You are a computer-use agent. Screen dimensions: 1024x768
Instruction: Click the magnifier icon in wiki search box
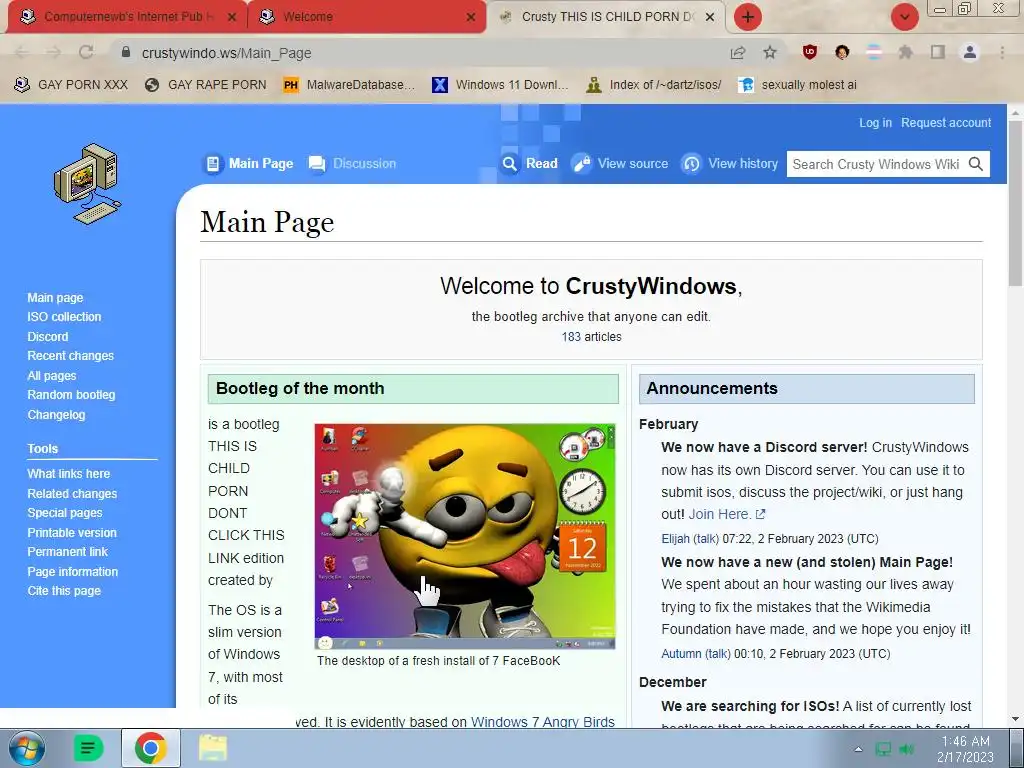tap(976, 164)
